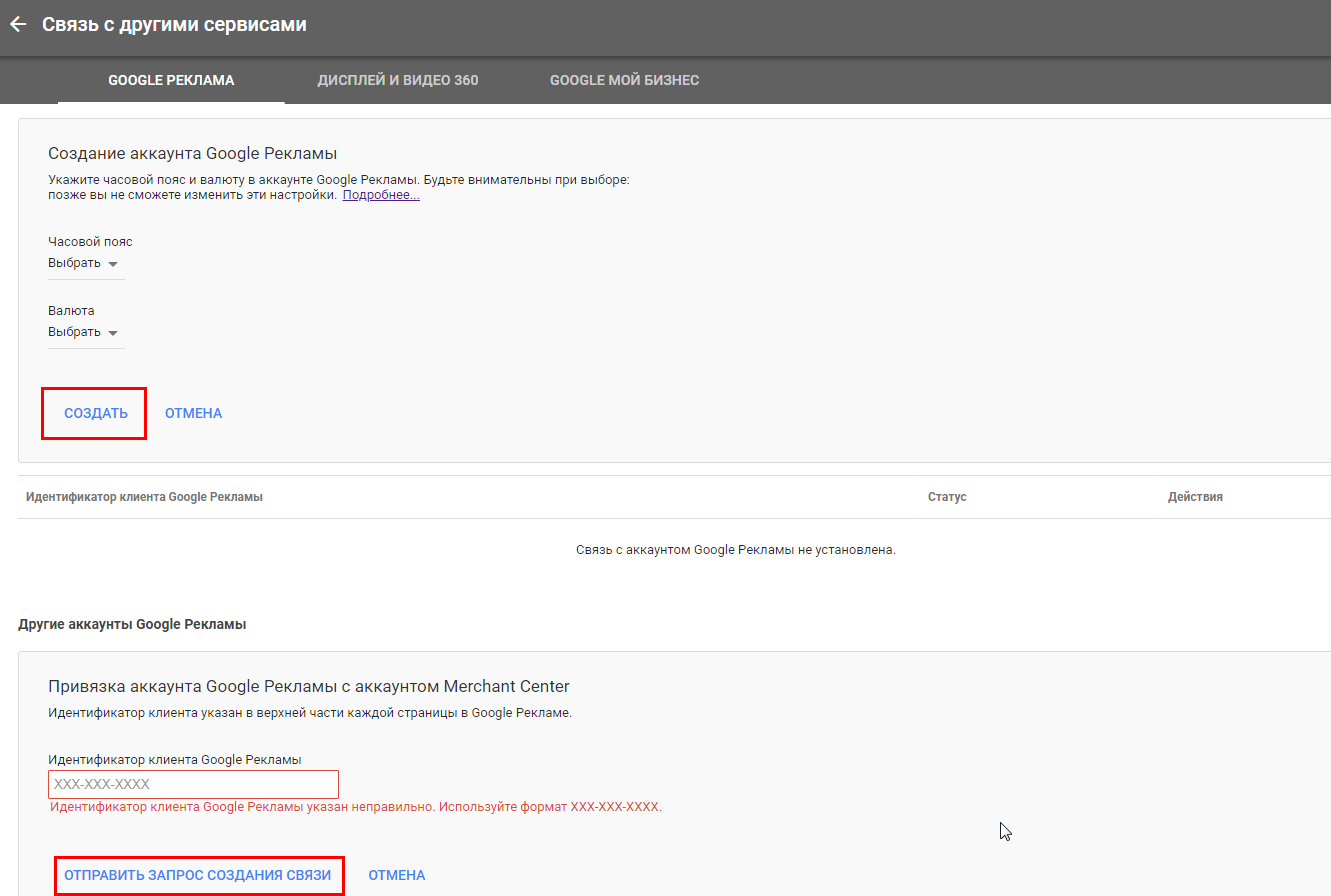Screen dimensions: 1331x896
Task: Click the Связь с аккаунтом не установлена message
Action: 735,550
